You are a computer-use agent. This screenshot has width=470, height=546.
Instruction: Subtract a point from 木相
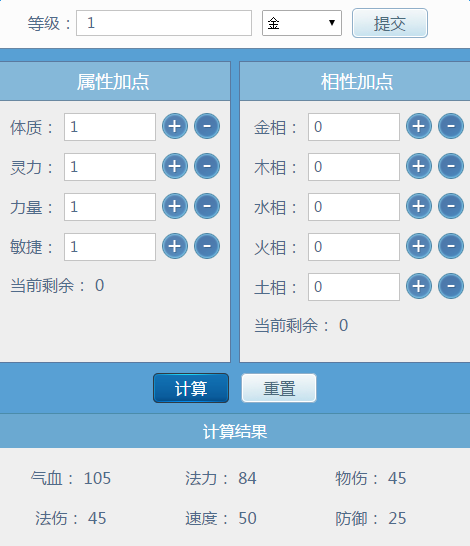451,166
